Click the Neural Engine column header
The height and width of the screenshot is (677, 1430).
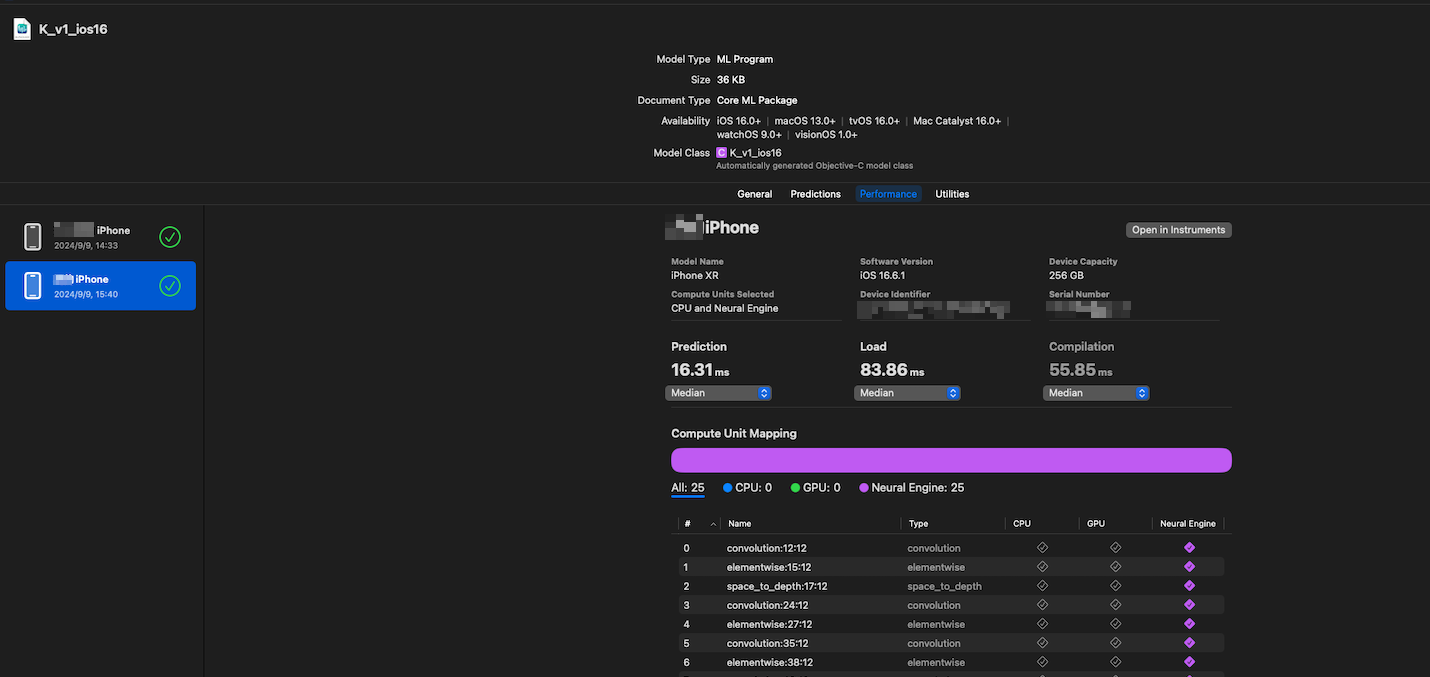(1188, 524)
